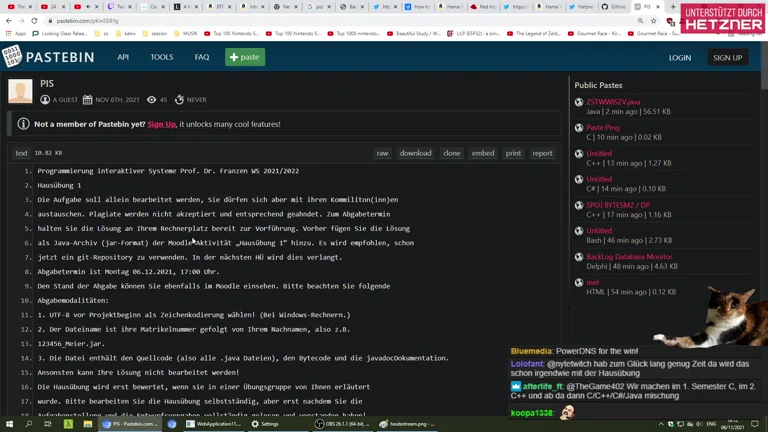Open ZSTWWISZV.java public paste
Viewport: 768px width, 432px height.
coord(613,102)
